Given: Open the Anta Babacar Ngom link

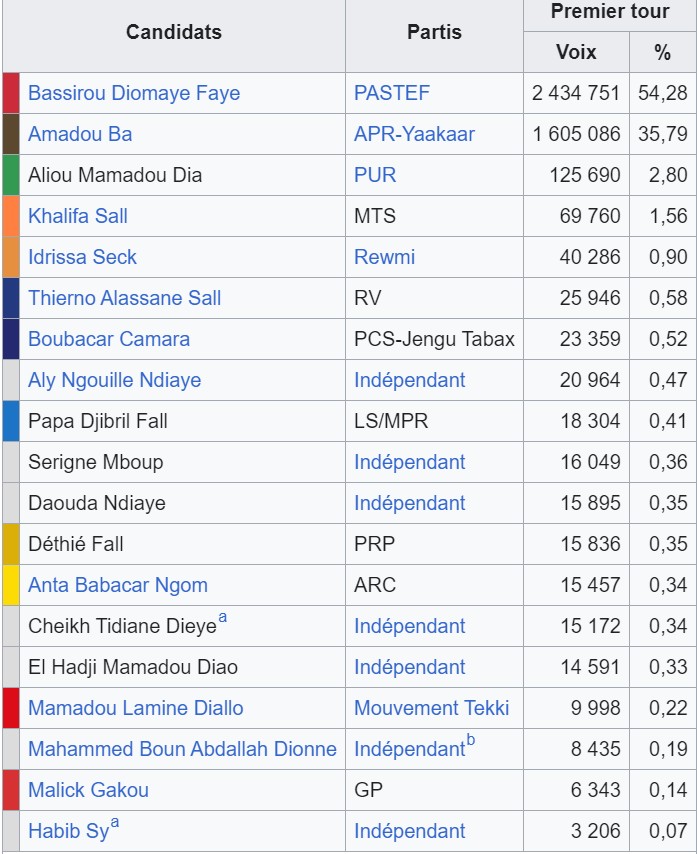Looking at the screenshot, I should click(x=118, y=585).
